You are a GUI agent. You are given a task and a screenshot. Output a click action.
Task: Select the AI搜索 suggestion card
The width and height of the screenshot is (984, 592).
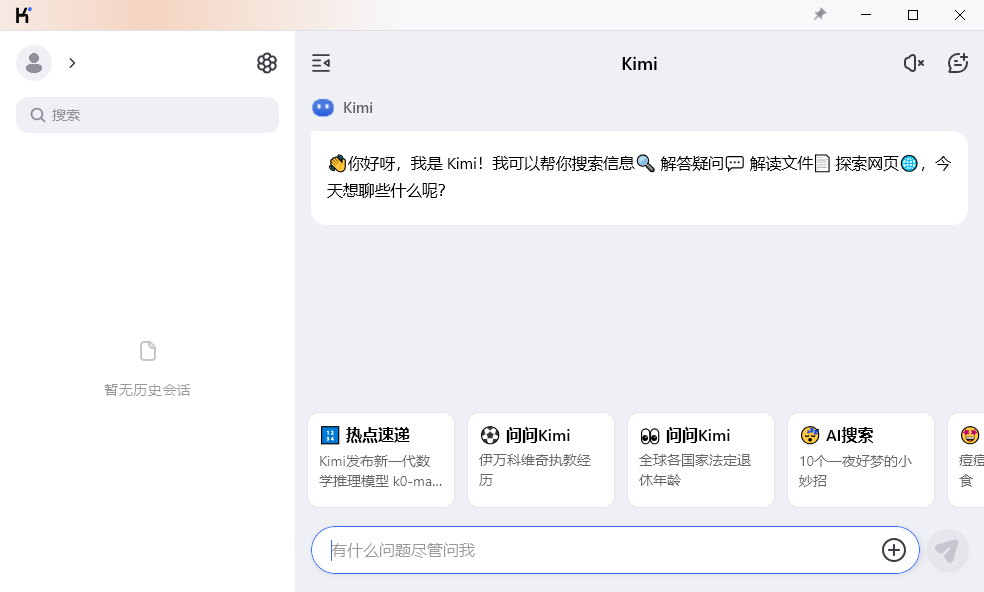(x=860, y=460)
